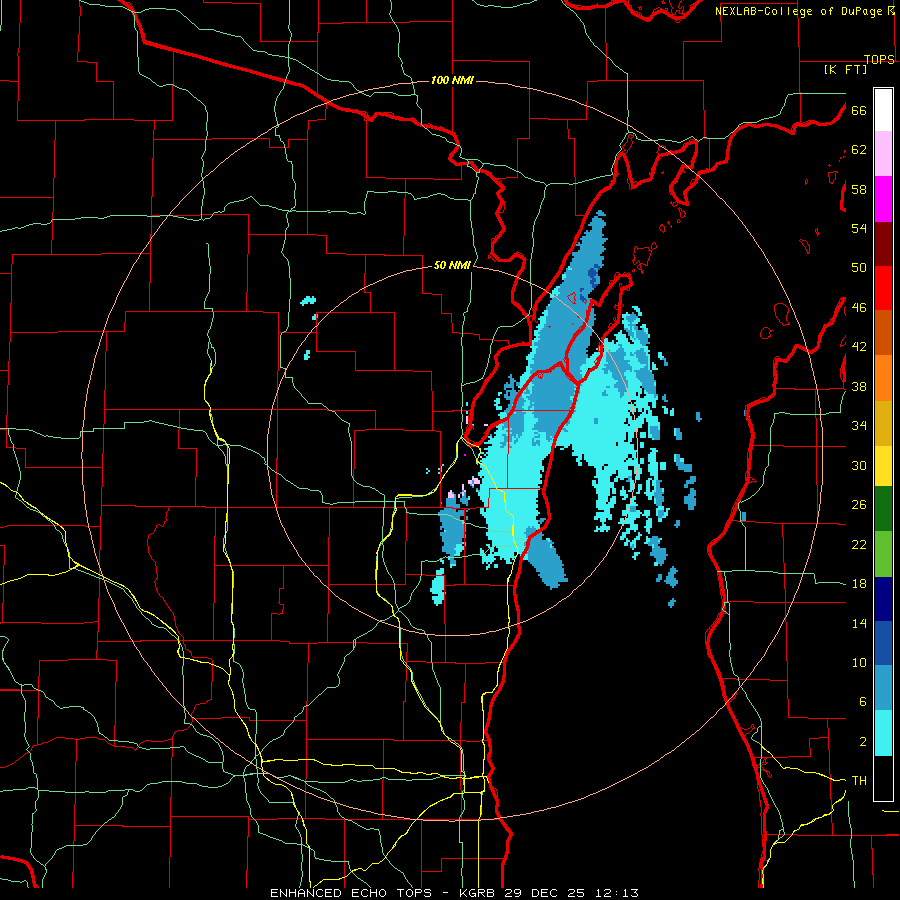This screenshot has width=900, height=900.
Task: Click the bright red 46 kft legend swatch
Action: pyautogui.click(x=883, y=288)
